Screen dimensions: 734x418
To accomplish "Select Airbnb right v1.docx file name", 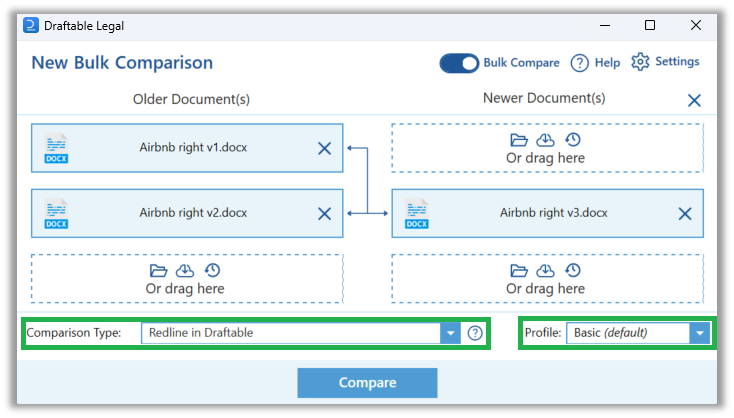I will pyautogui.click(x=193, y=147).
